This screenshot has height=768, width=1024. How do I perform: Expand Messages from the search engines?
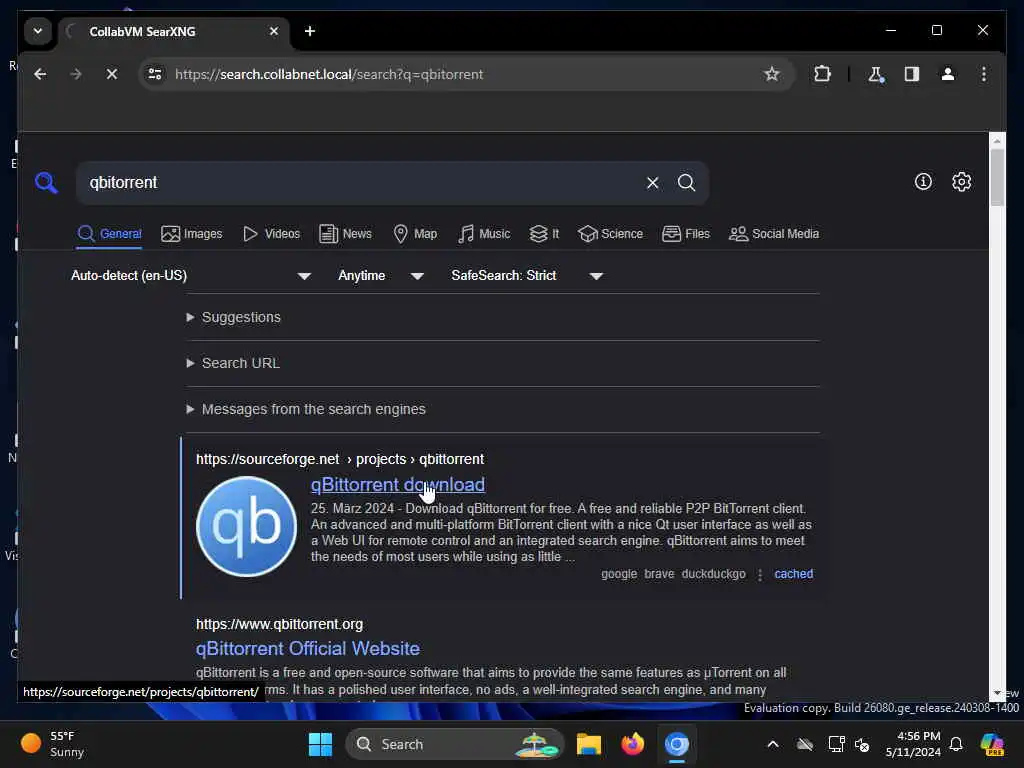coord(306,409)
